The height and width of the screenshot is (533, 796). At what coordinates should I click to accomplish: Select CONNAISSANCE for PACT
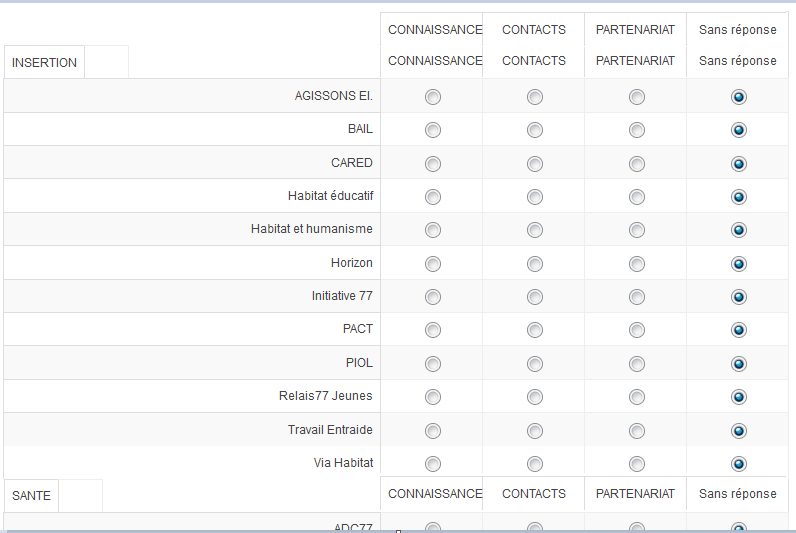click(x=433, y=330)
